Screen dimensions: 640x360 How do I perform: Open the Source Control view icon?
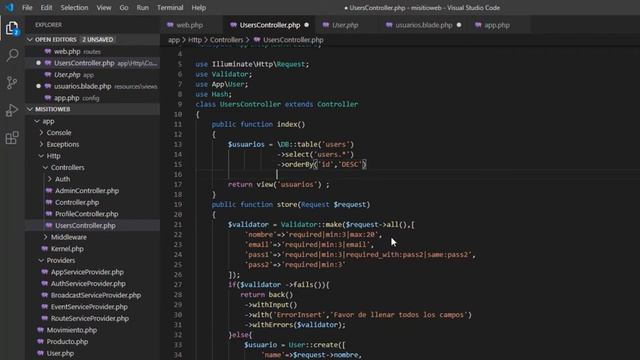point(12,83)
